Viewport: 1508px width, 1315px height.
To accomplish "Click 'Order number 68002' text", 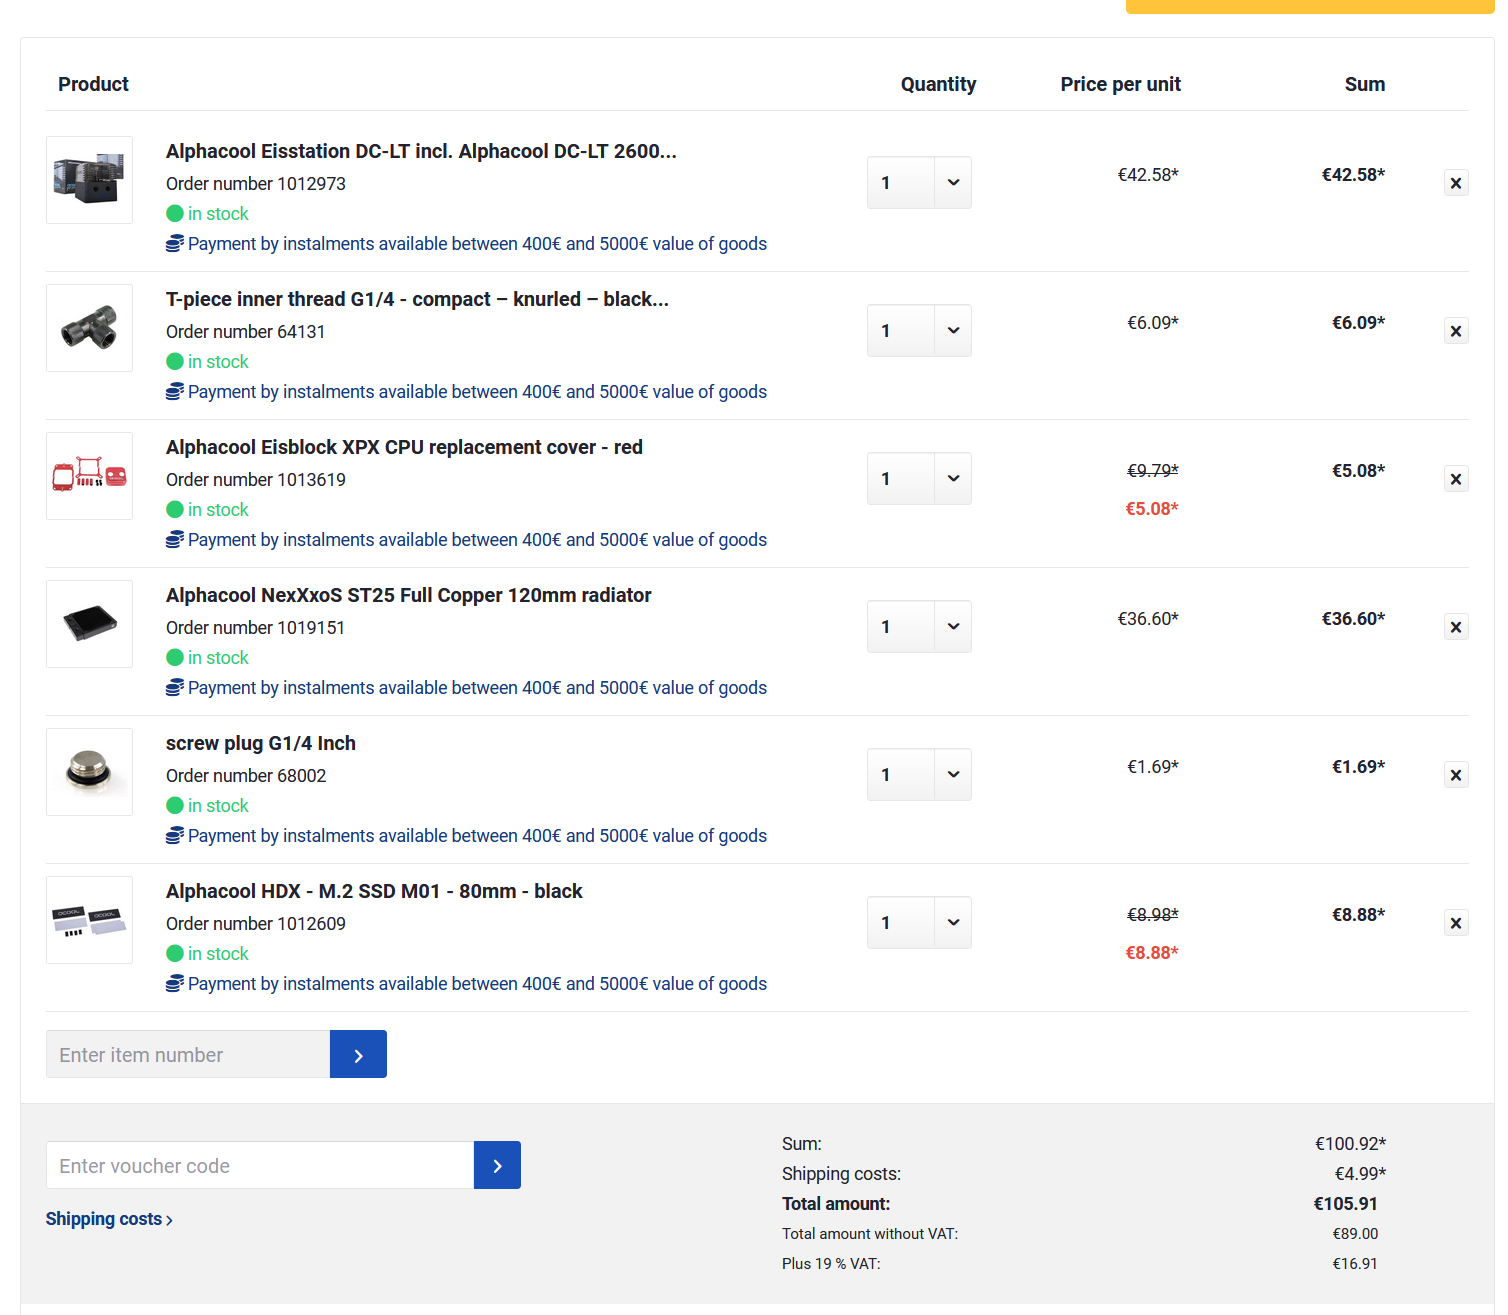I will [x=246, y=776].
